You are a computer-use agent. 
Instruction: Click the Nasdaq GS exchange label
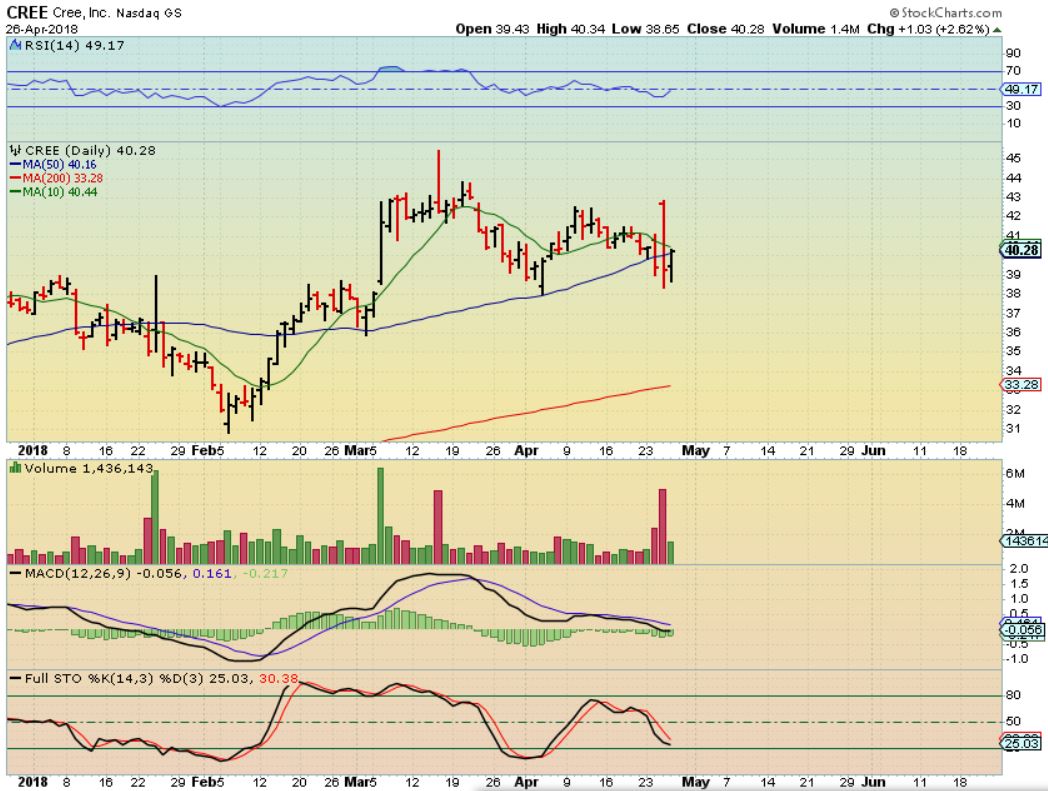tap(149, 13)
